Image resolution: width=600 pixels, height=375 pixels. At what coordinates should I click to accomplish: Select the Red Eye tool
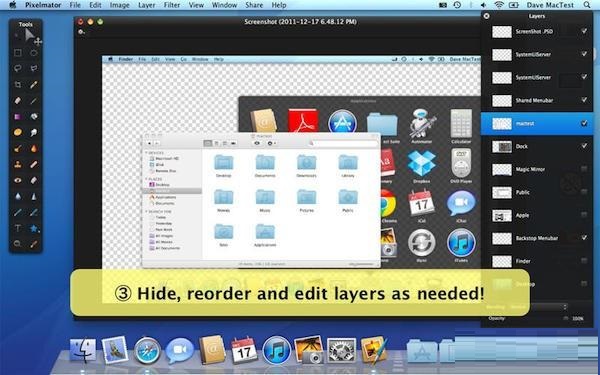(18, 180)
